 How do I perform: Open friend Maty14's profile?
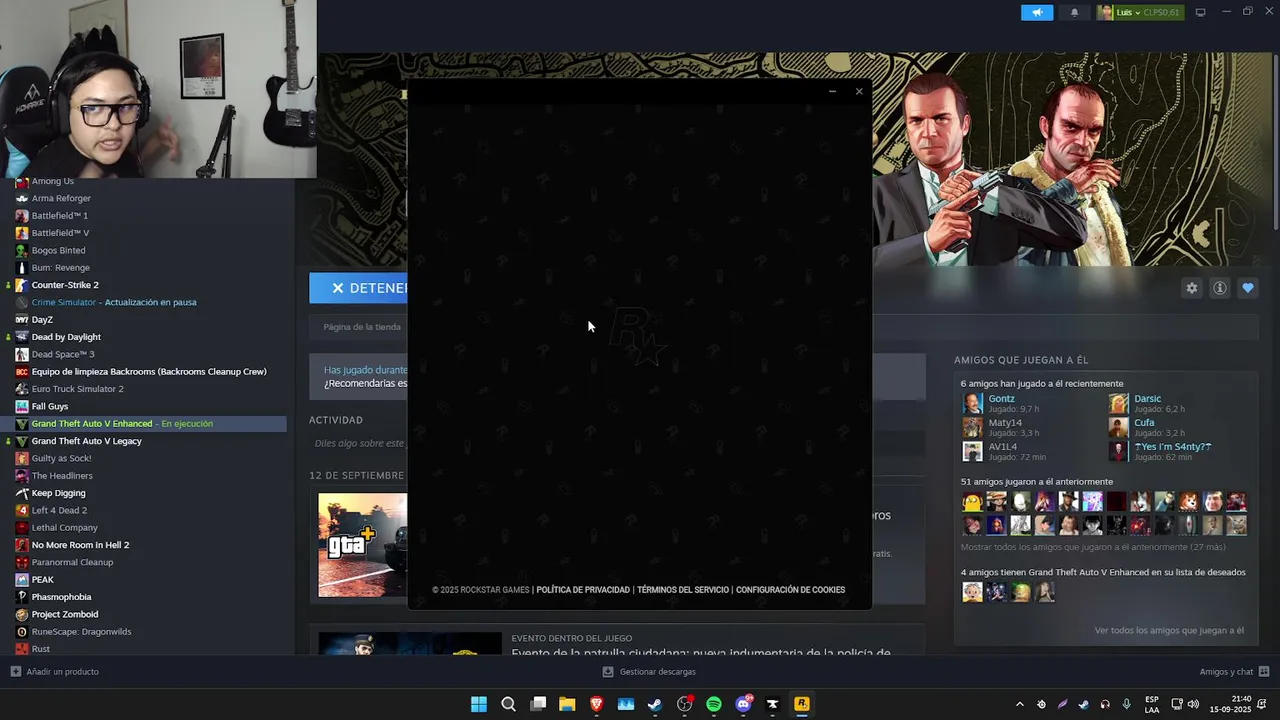1005,423
